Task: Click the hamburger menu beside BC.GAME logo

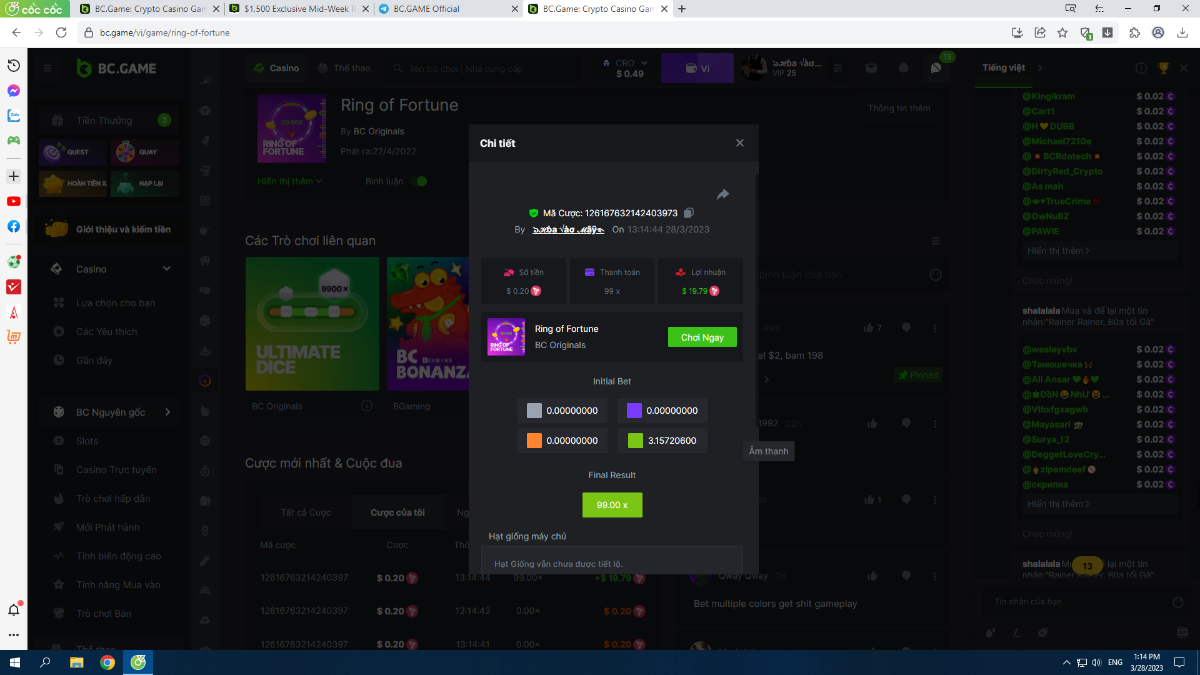Action: (x=47, y=68)
